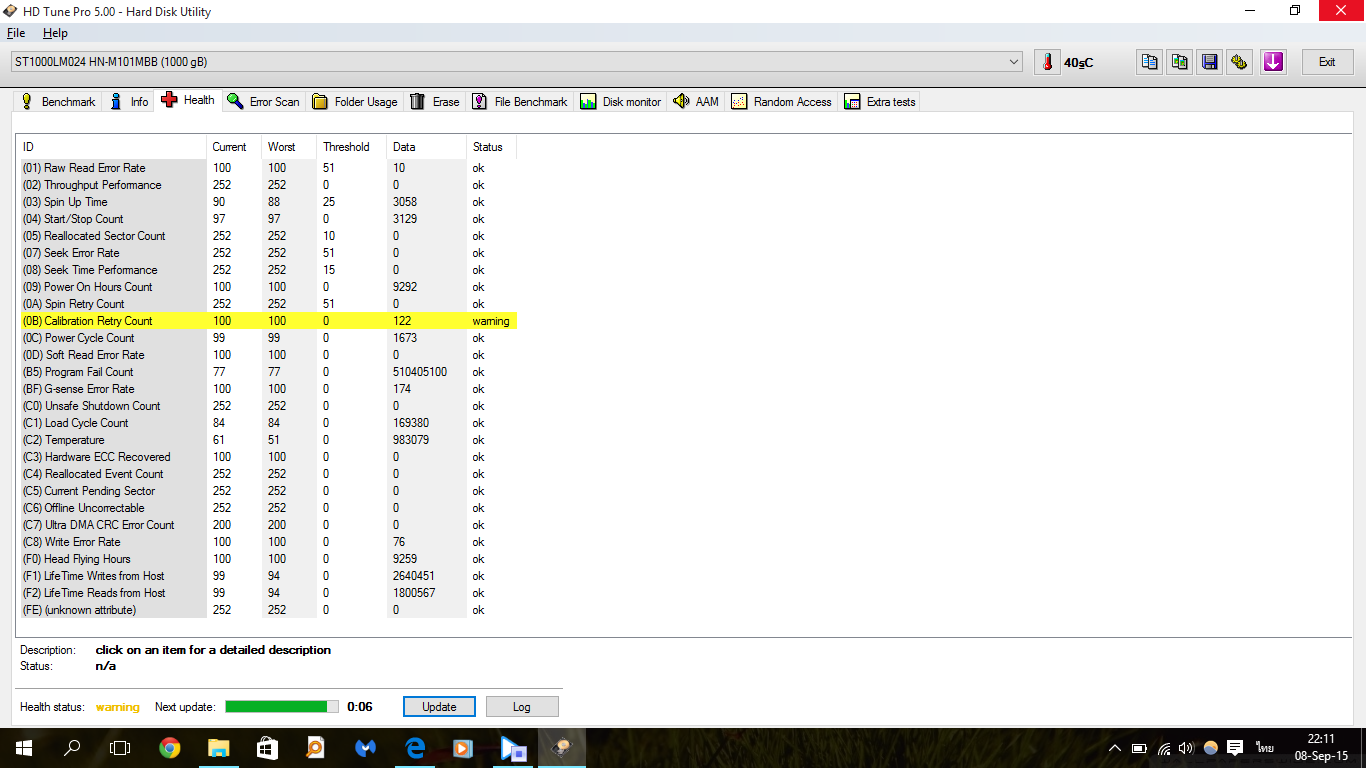Viewport: 1366px width, 768px height.
Task: Select the Calibration Retry Count warning row
Action: coord(269,321)
